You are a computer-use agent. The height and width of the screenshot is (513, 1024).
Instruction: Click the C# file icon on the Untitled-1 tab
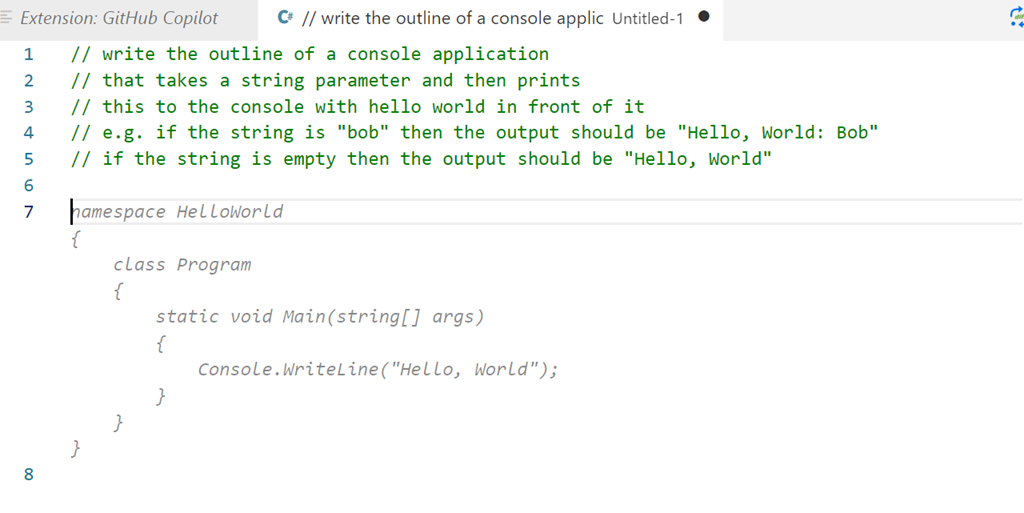tap(286, 18)
